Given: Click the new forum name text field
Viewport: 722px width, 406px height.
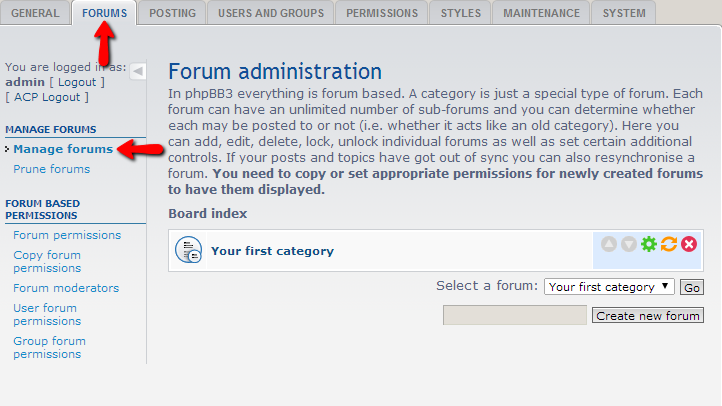Looking at the screenshot, I should pos(514,315).
